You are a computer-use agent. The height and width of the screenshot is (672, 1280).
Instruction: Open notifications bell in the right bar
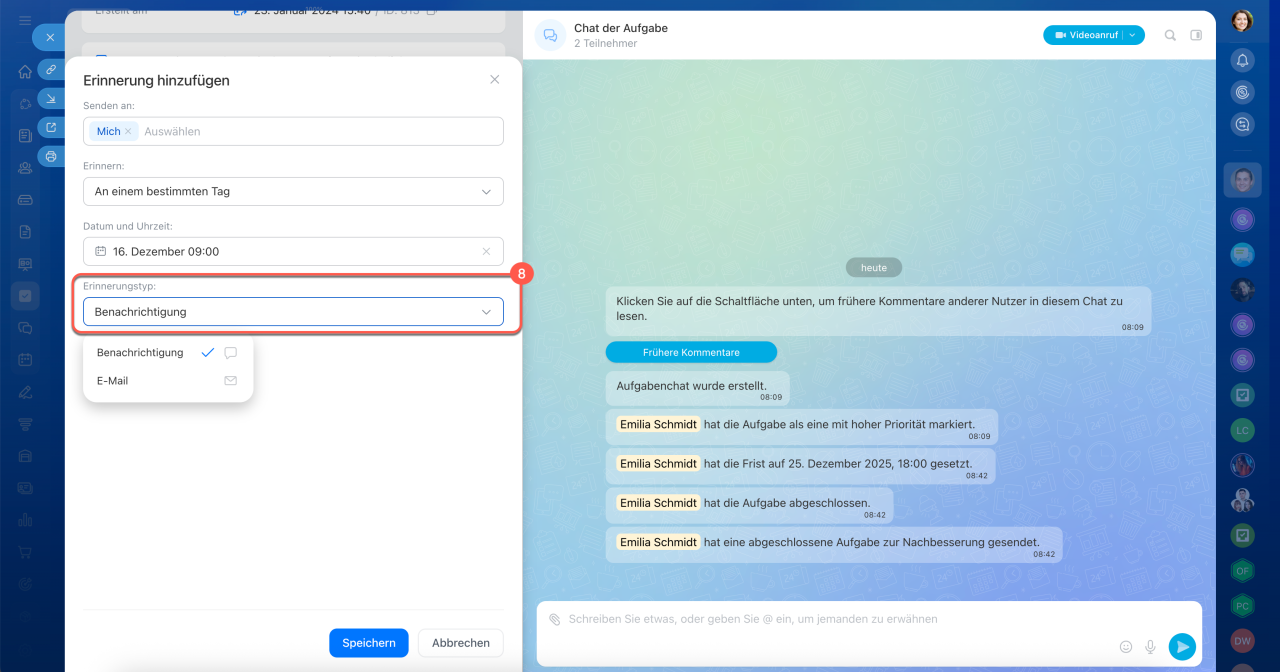pos(1242,60)
